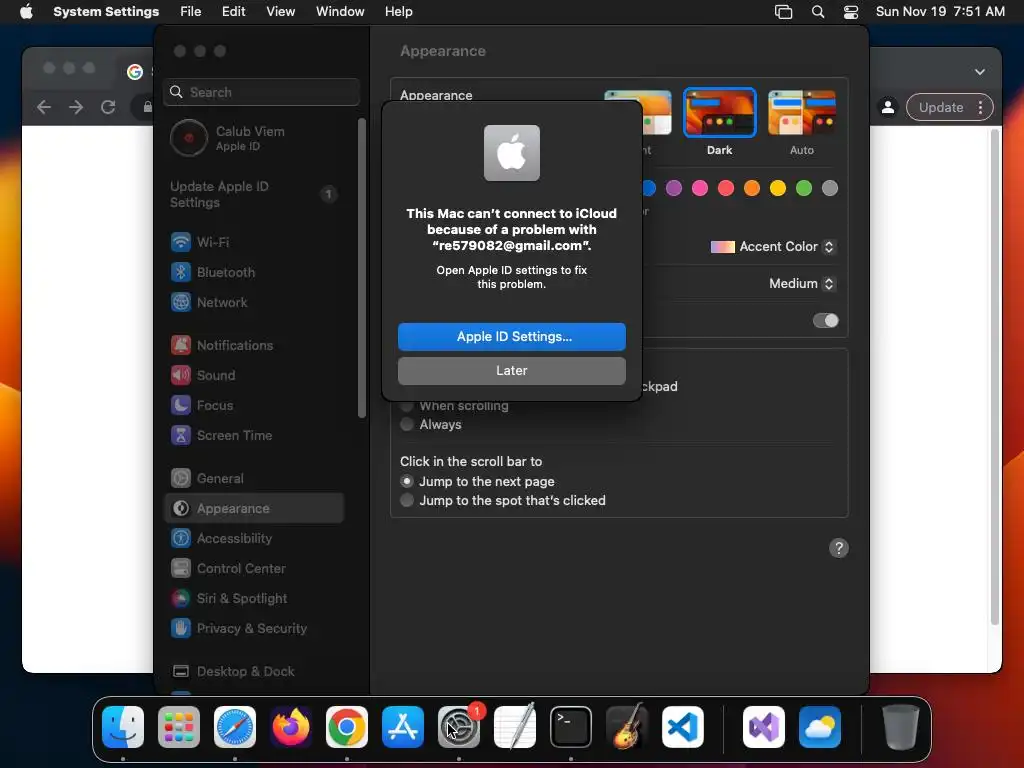Image resolution: width=1024 pixels, height=768 pixels.
Task: Open Launchpad in the Dock
Action: 179,727
